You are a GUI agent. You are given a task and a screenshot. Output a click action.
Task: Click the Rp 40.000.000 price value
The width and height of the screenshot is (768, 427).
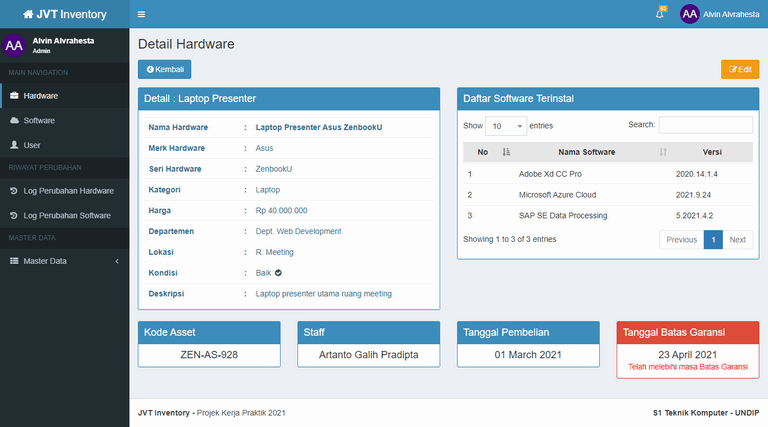pyautogui.click(x=282, y=211)
